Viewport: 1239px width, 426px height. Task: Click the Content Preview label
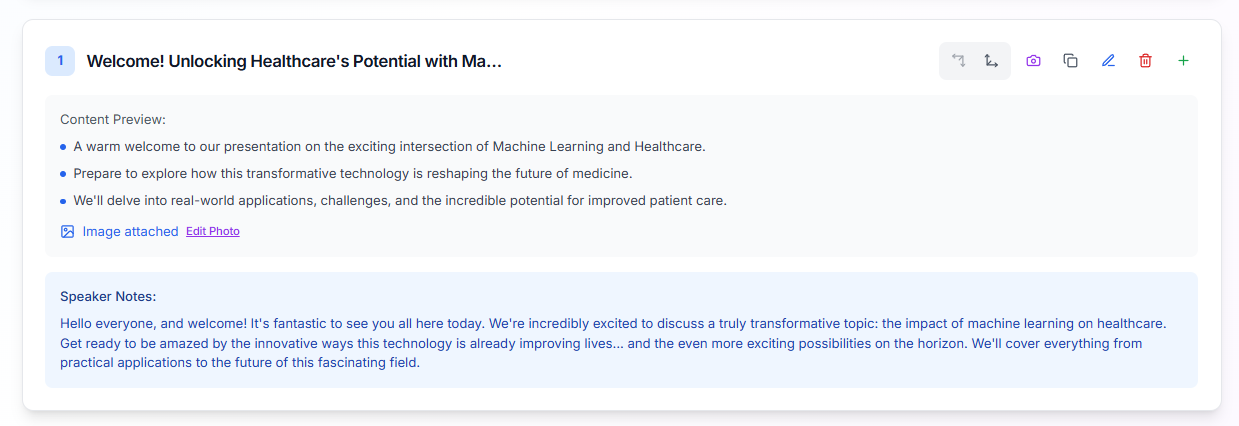coord(113,119)
